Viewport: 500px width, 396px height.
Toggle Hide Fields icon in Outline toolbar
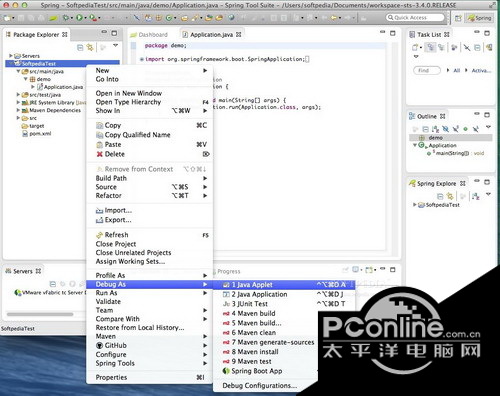coord(445,129)
